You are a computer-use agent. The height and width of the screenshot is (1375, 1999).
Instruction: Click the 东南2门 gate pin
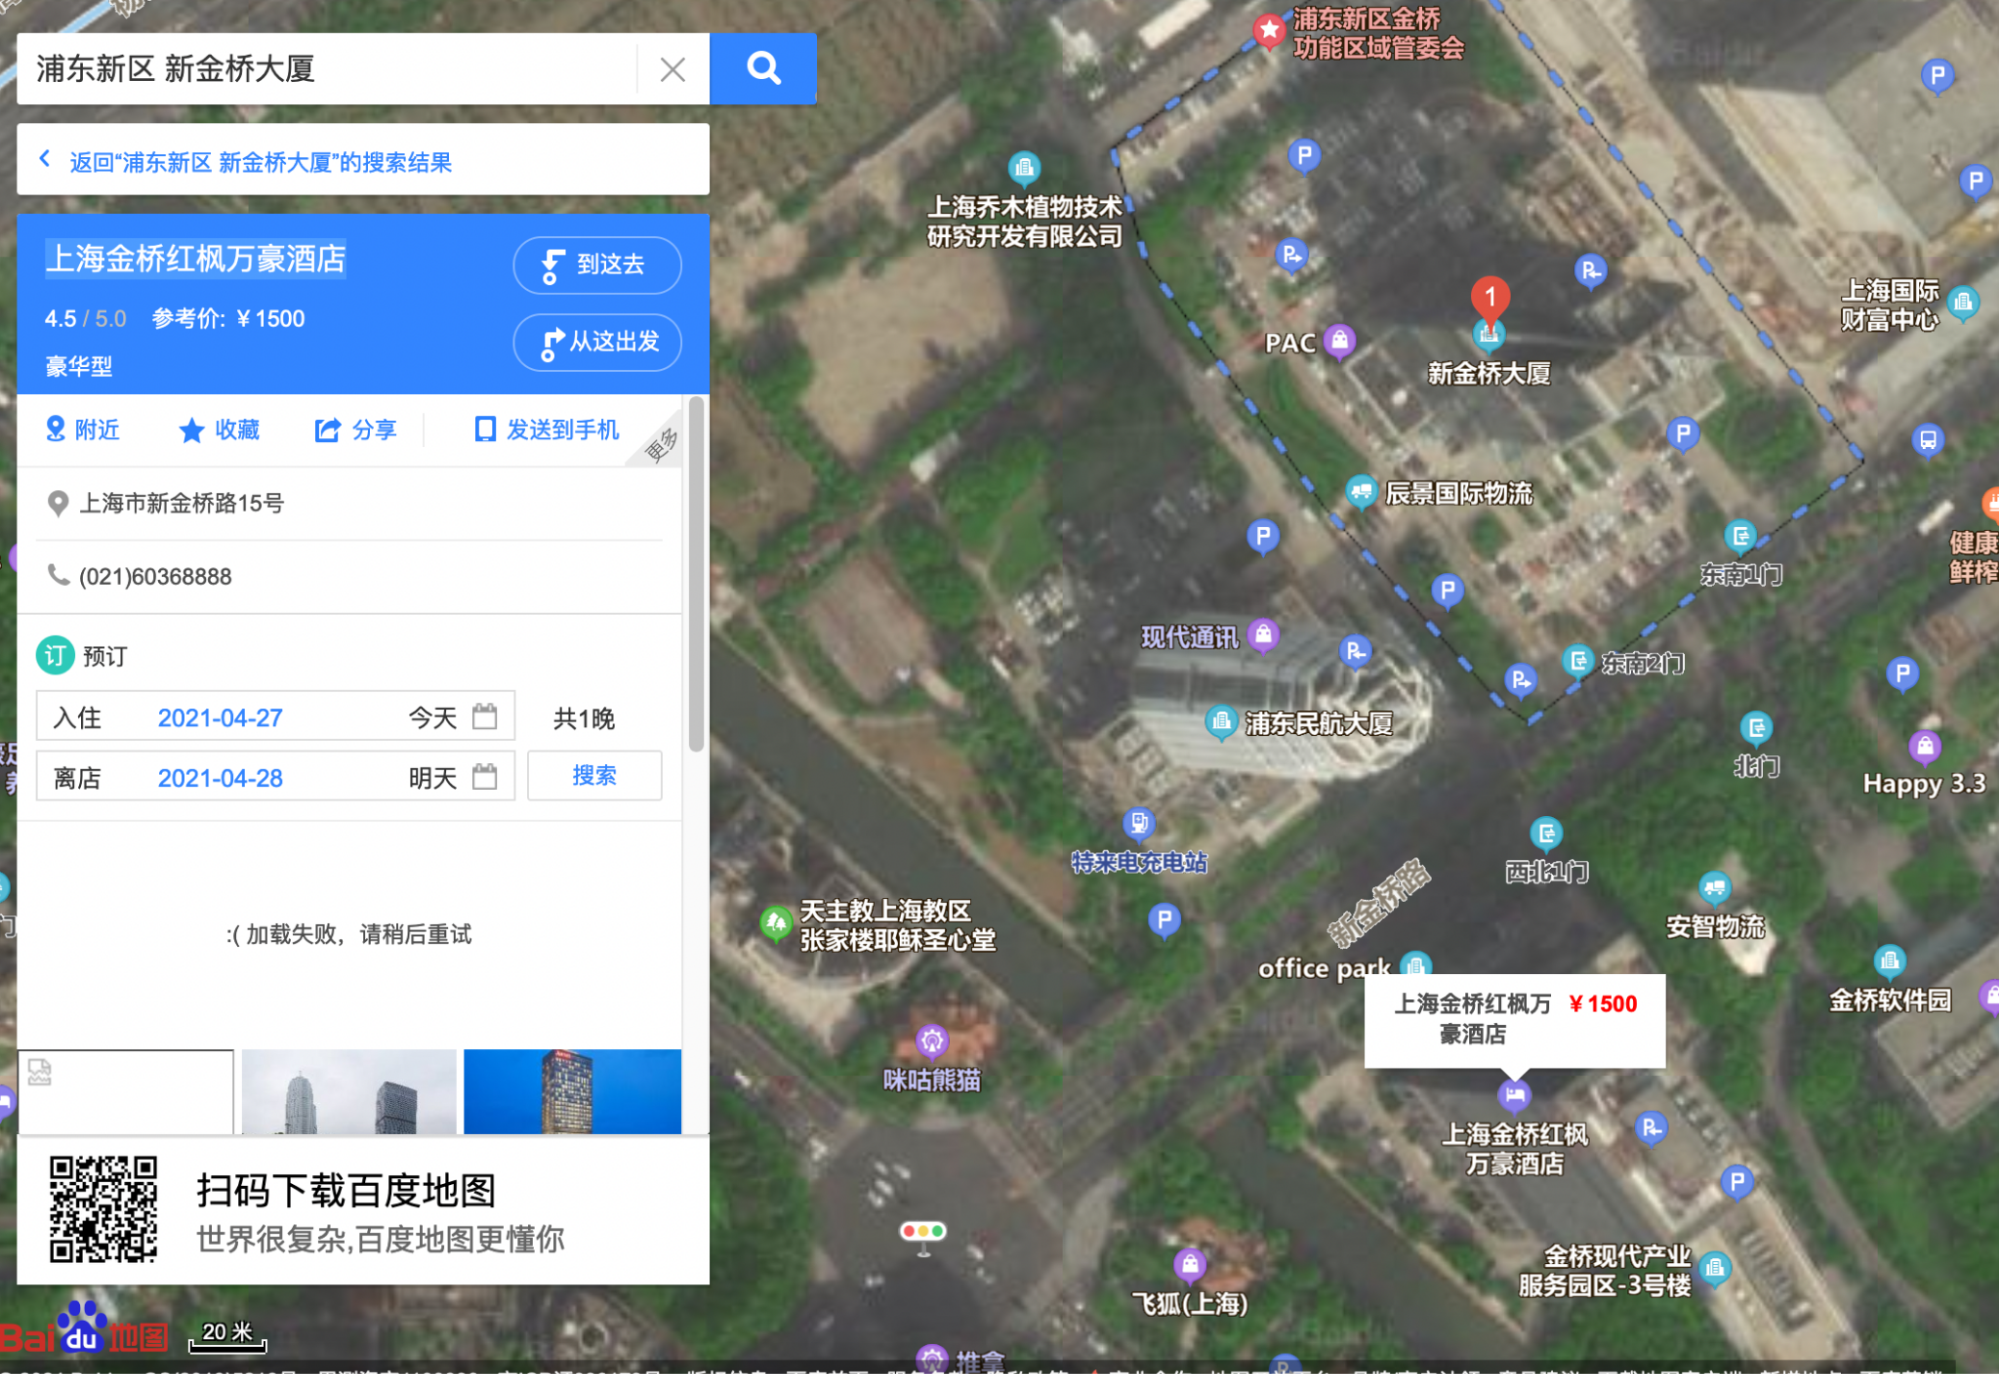pos(1577,660)
